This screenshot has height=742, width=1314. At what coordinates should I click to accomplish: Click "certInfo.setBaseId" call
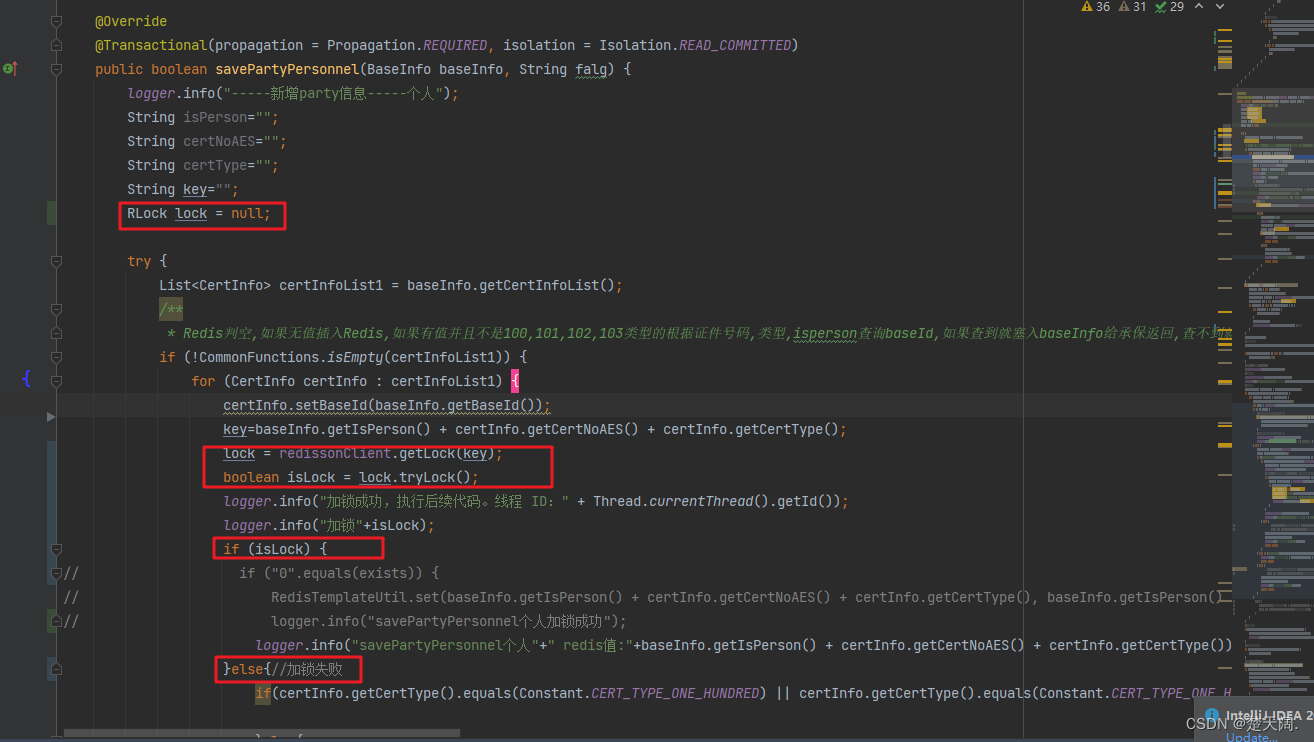tap(295, 405)
